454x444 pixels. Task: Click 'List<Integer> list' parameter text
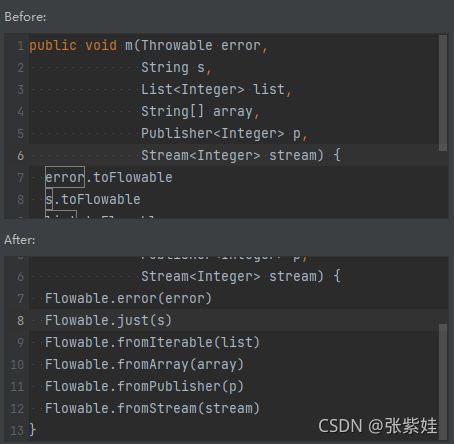tap(213, 89)
